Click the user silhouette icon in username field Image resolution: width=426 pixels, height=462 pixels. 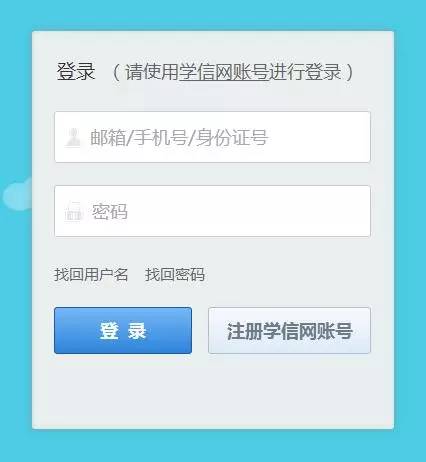(73, 137)
